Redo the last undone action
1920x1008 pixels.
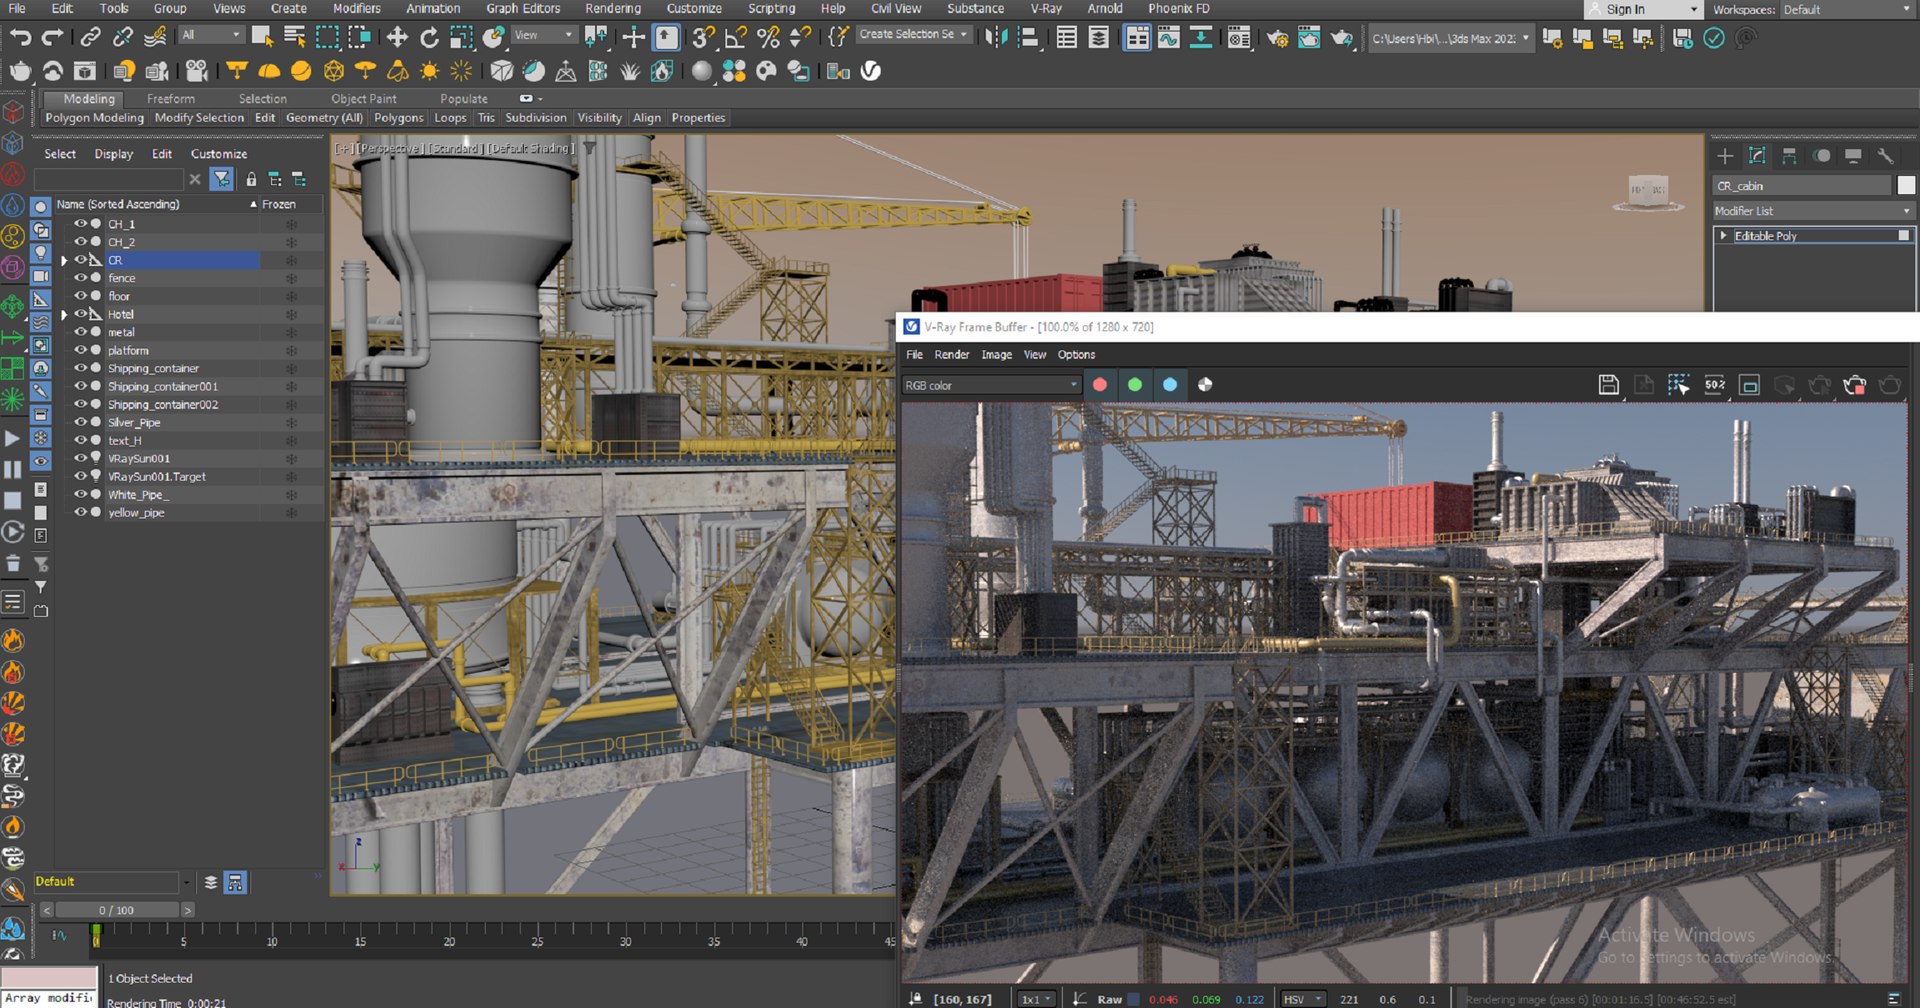point(52,38)
